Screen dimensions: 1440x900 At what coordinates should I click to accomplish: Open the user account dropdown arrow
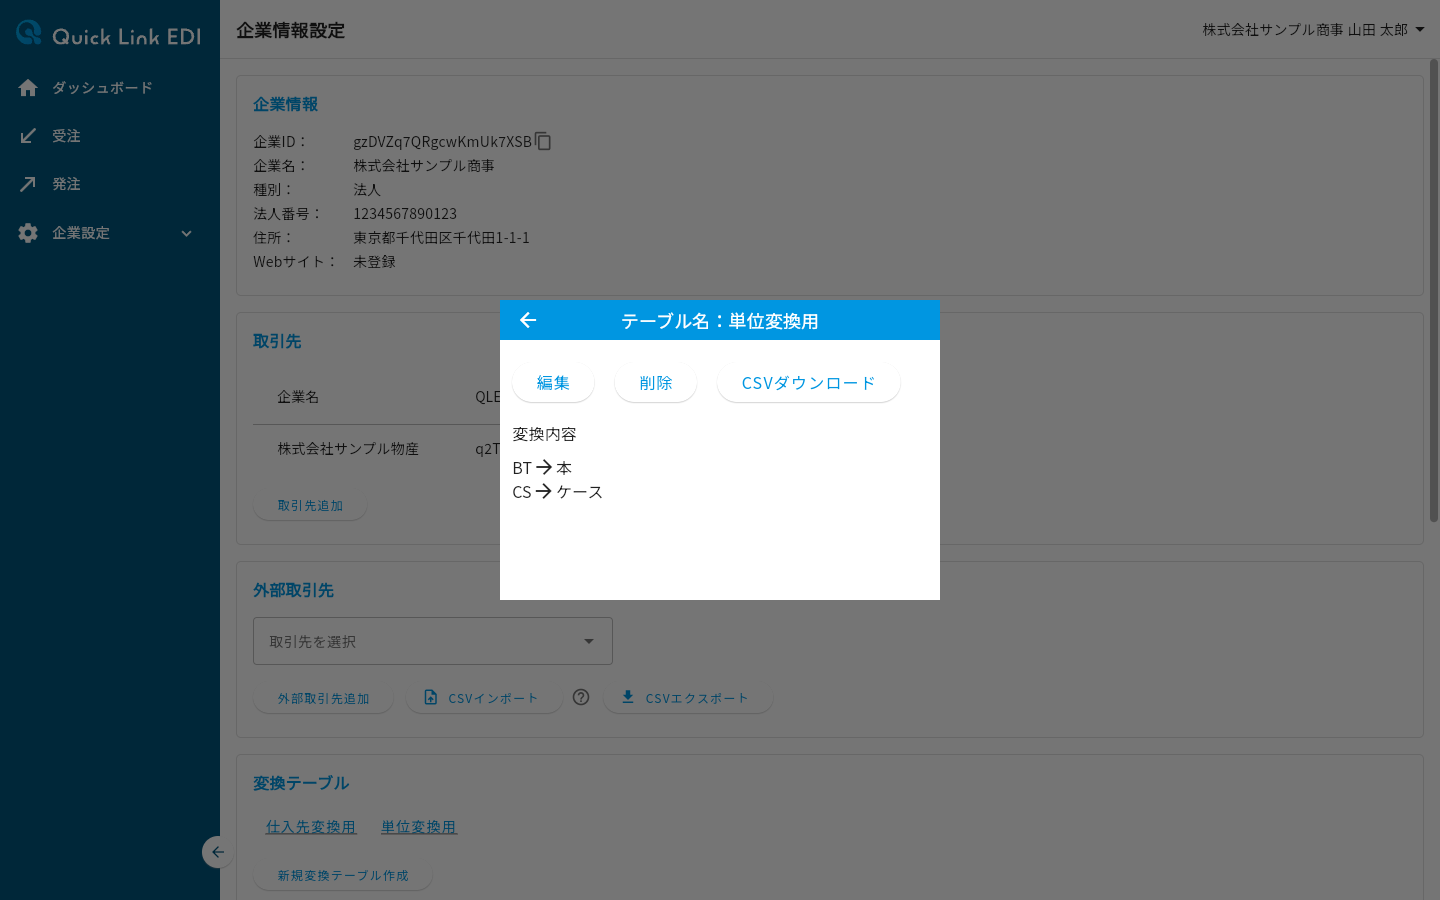coord(1420,30)
